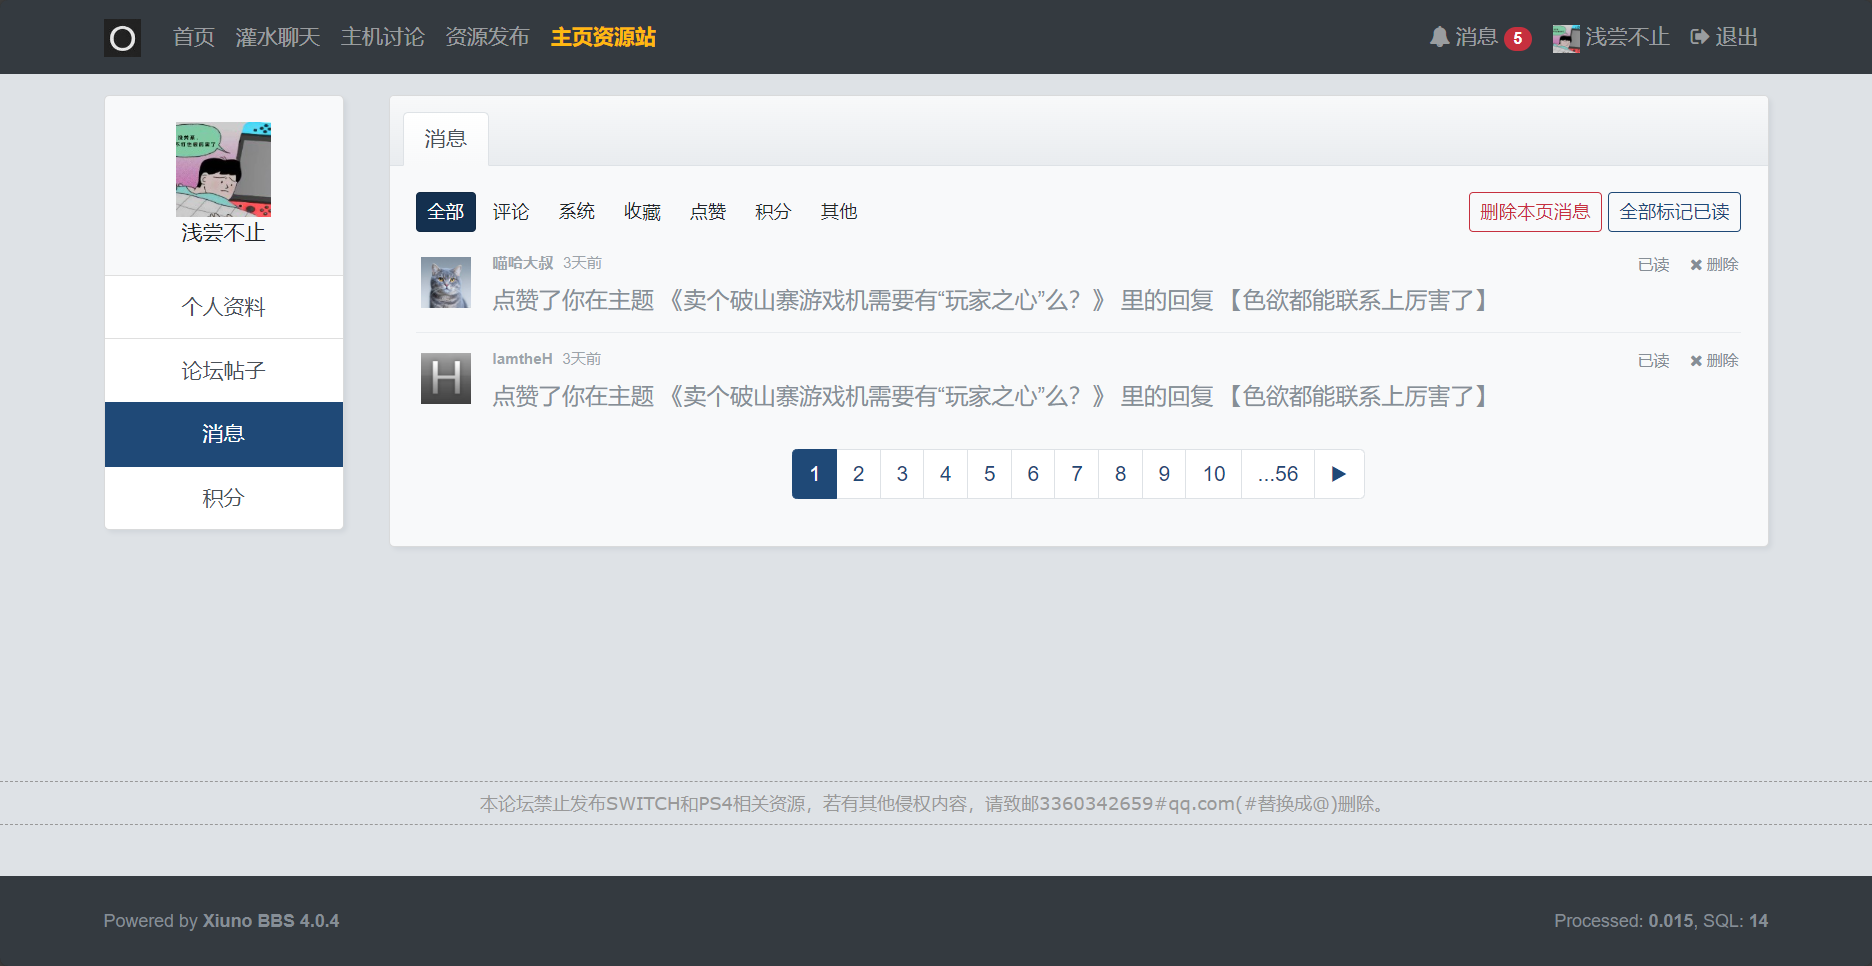This screenshot has height=966, width=1872.
Task: Delete IamtheH's message using X icon
Action: click(x=1696, y=361)
